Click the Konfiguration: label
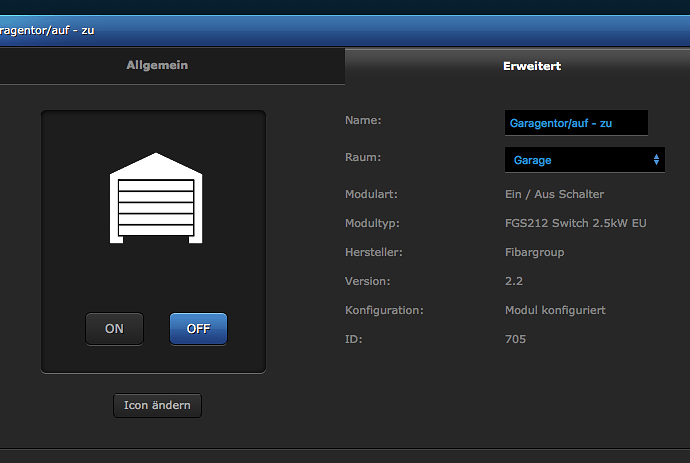690x463 pixels. (384, 310)
